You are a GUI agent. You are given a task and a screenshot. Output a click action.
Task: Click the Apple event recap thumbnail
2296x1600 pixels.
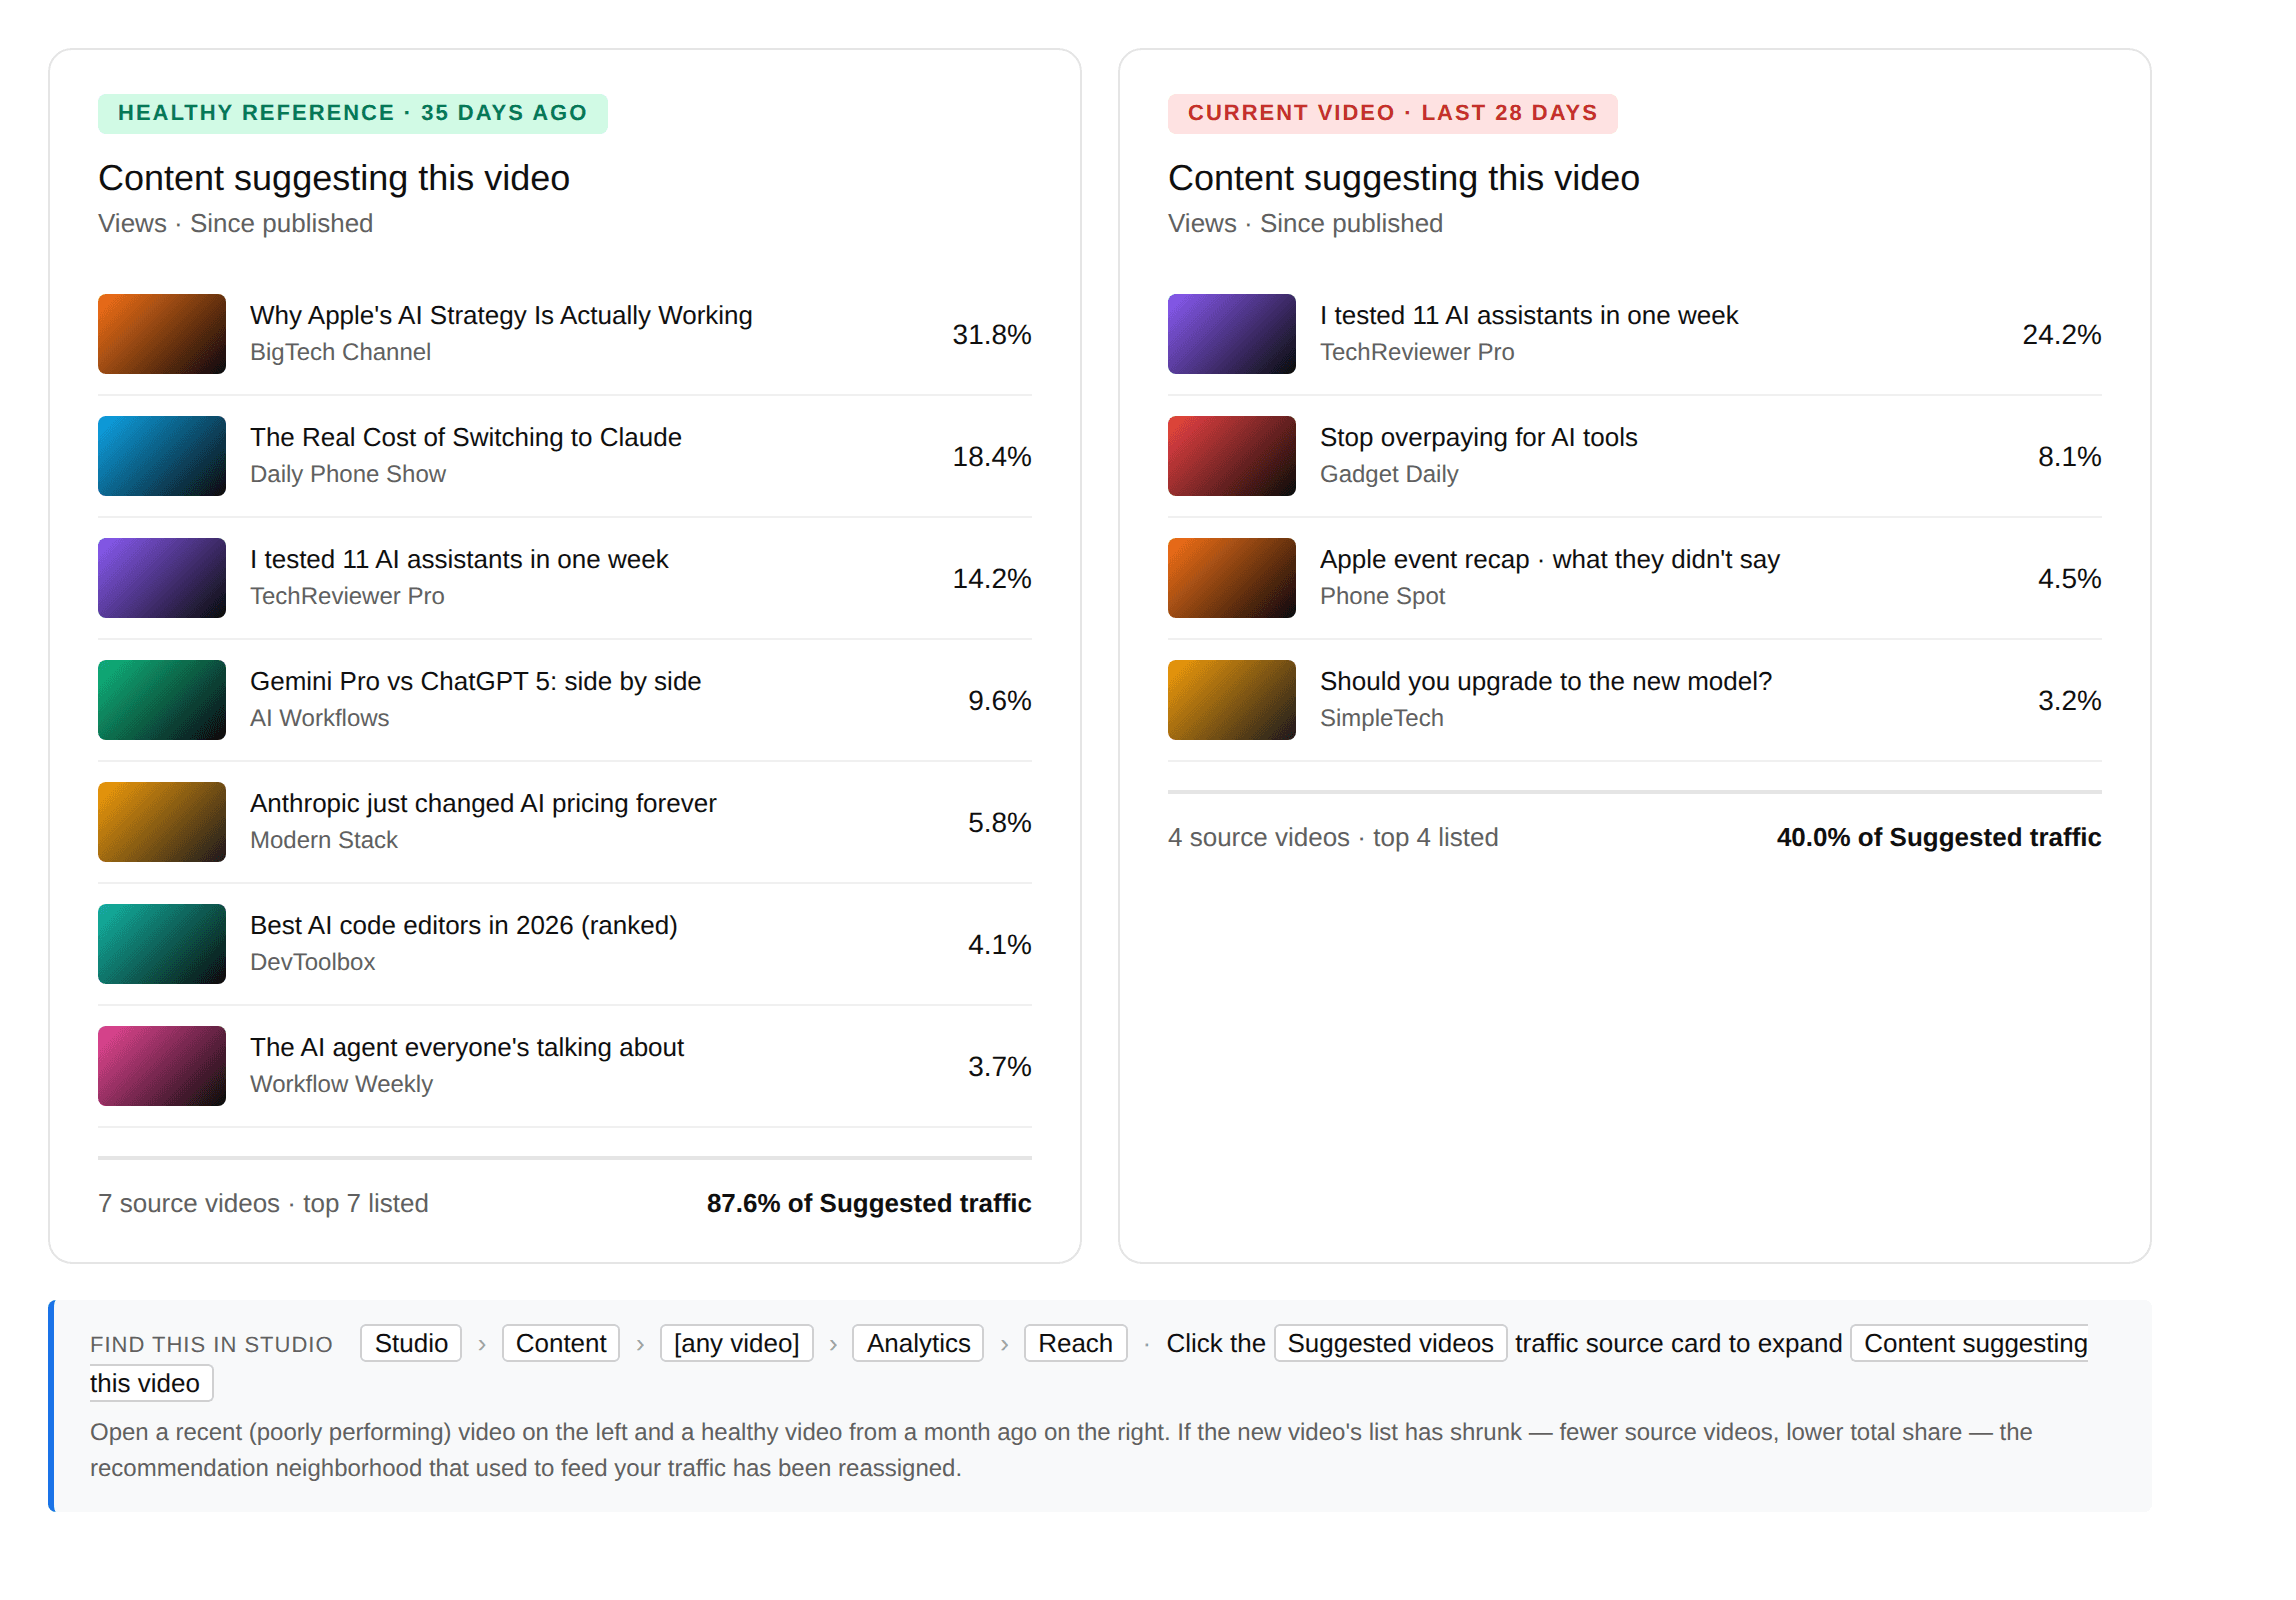tap(1232, 578)
